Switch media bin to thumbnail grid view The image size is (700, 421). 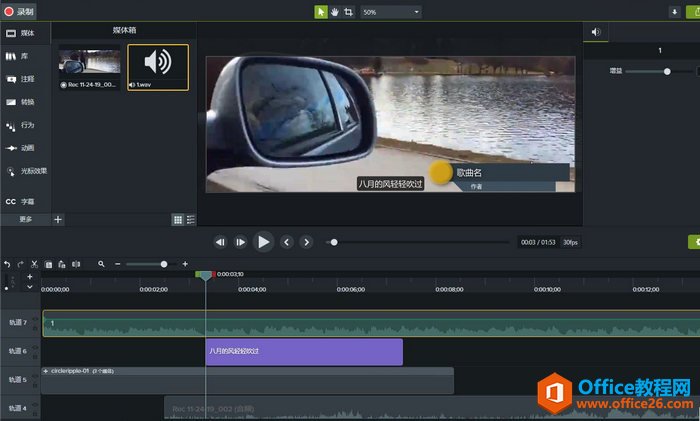[178, 219]
